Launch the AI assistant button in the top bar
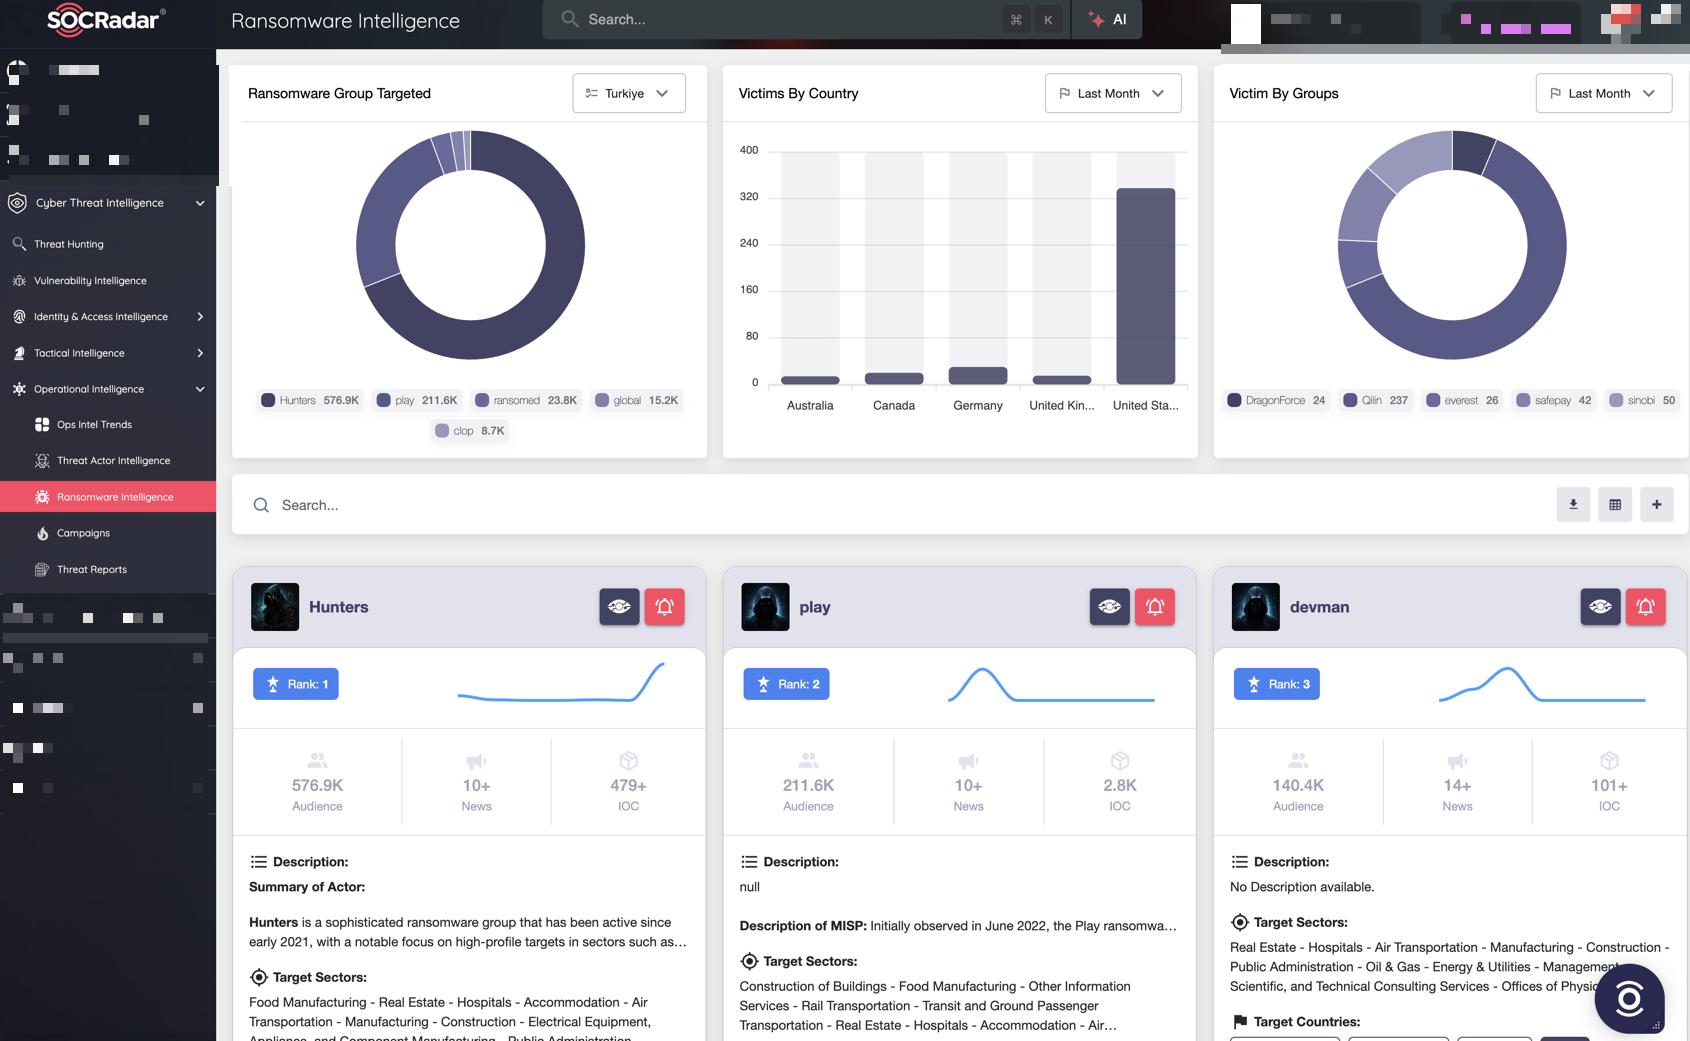 tap(1106, 19)
